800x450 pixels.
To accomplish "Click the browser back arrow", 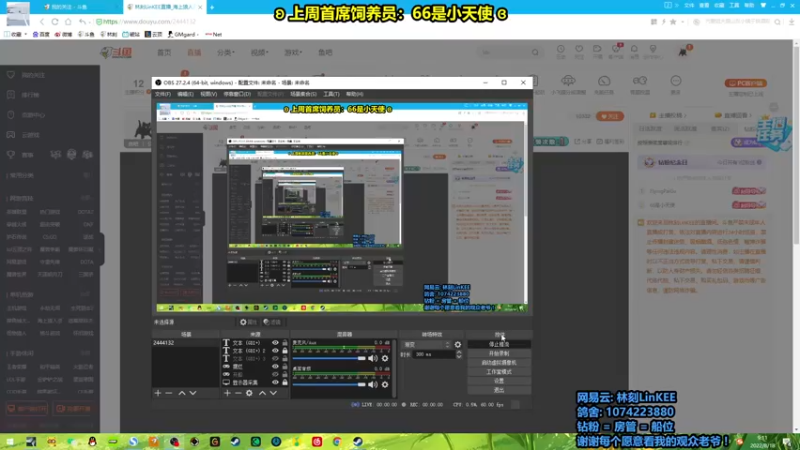I will pyautogui.click(x=42, y=22).
